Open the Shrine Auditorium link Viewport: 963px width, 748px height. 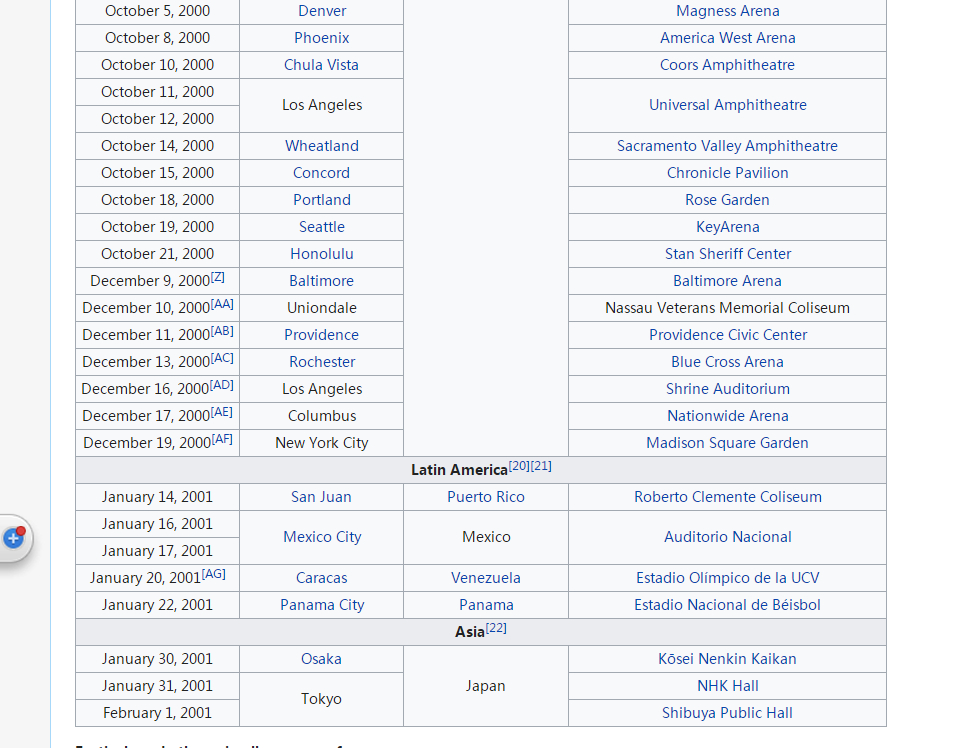click(x=728, y=389)
